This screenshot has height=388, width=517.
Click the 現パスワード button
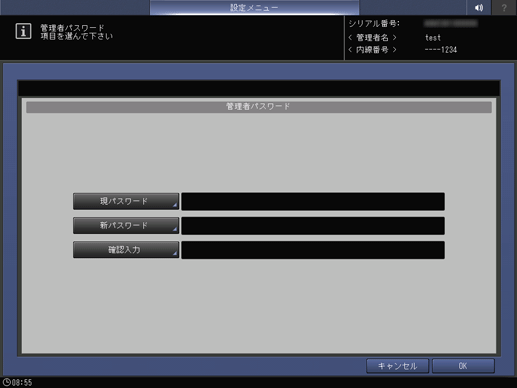coord(126,201)
